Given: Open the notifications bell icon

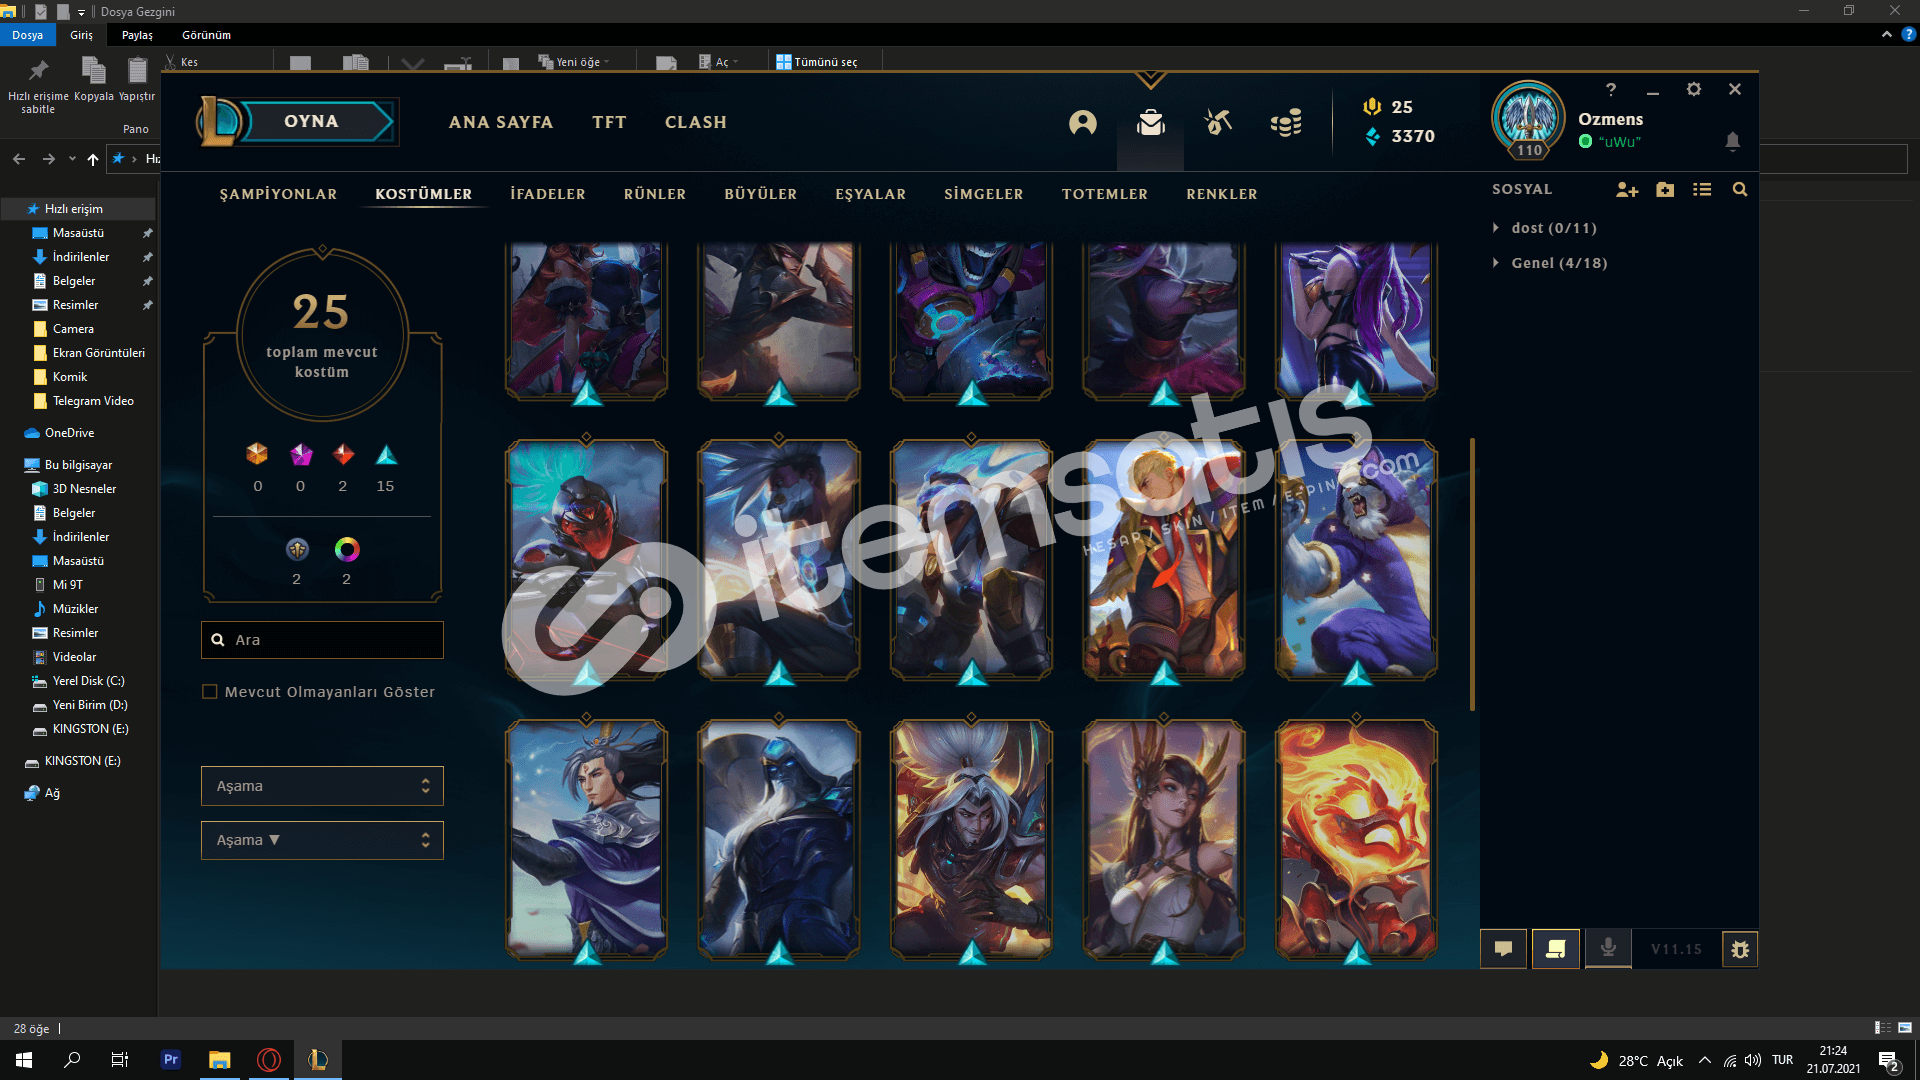Looking at the screenshot, I should coord(1733,141).
